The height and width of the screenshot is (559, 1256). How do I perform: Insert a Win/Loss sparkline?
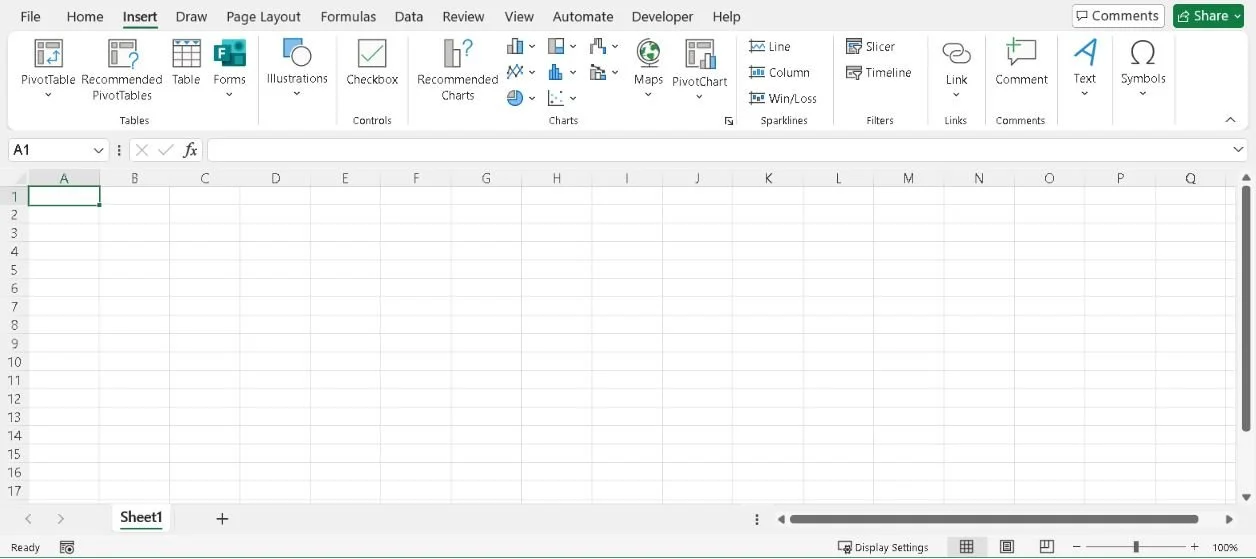[783, 98]
